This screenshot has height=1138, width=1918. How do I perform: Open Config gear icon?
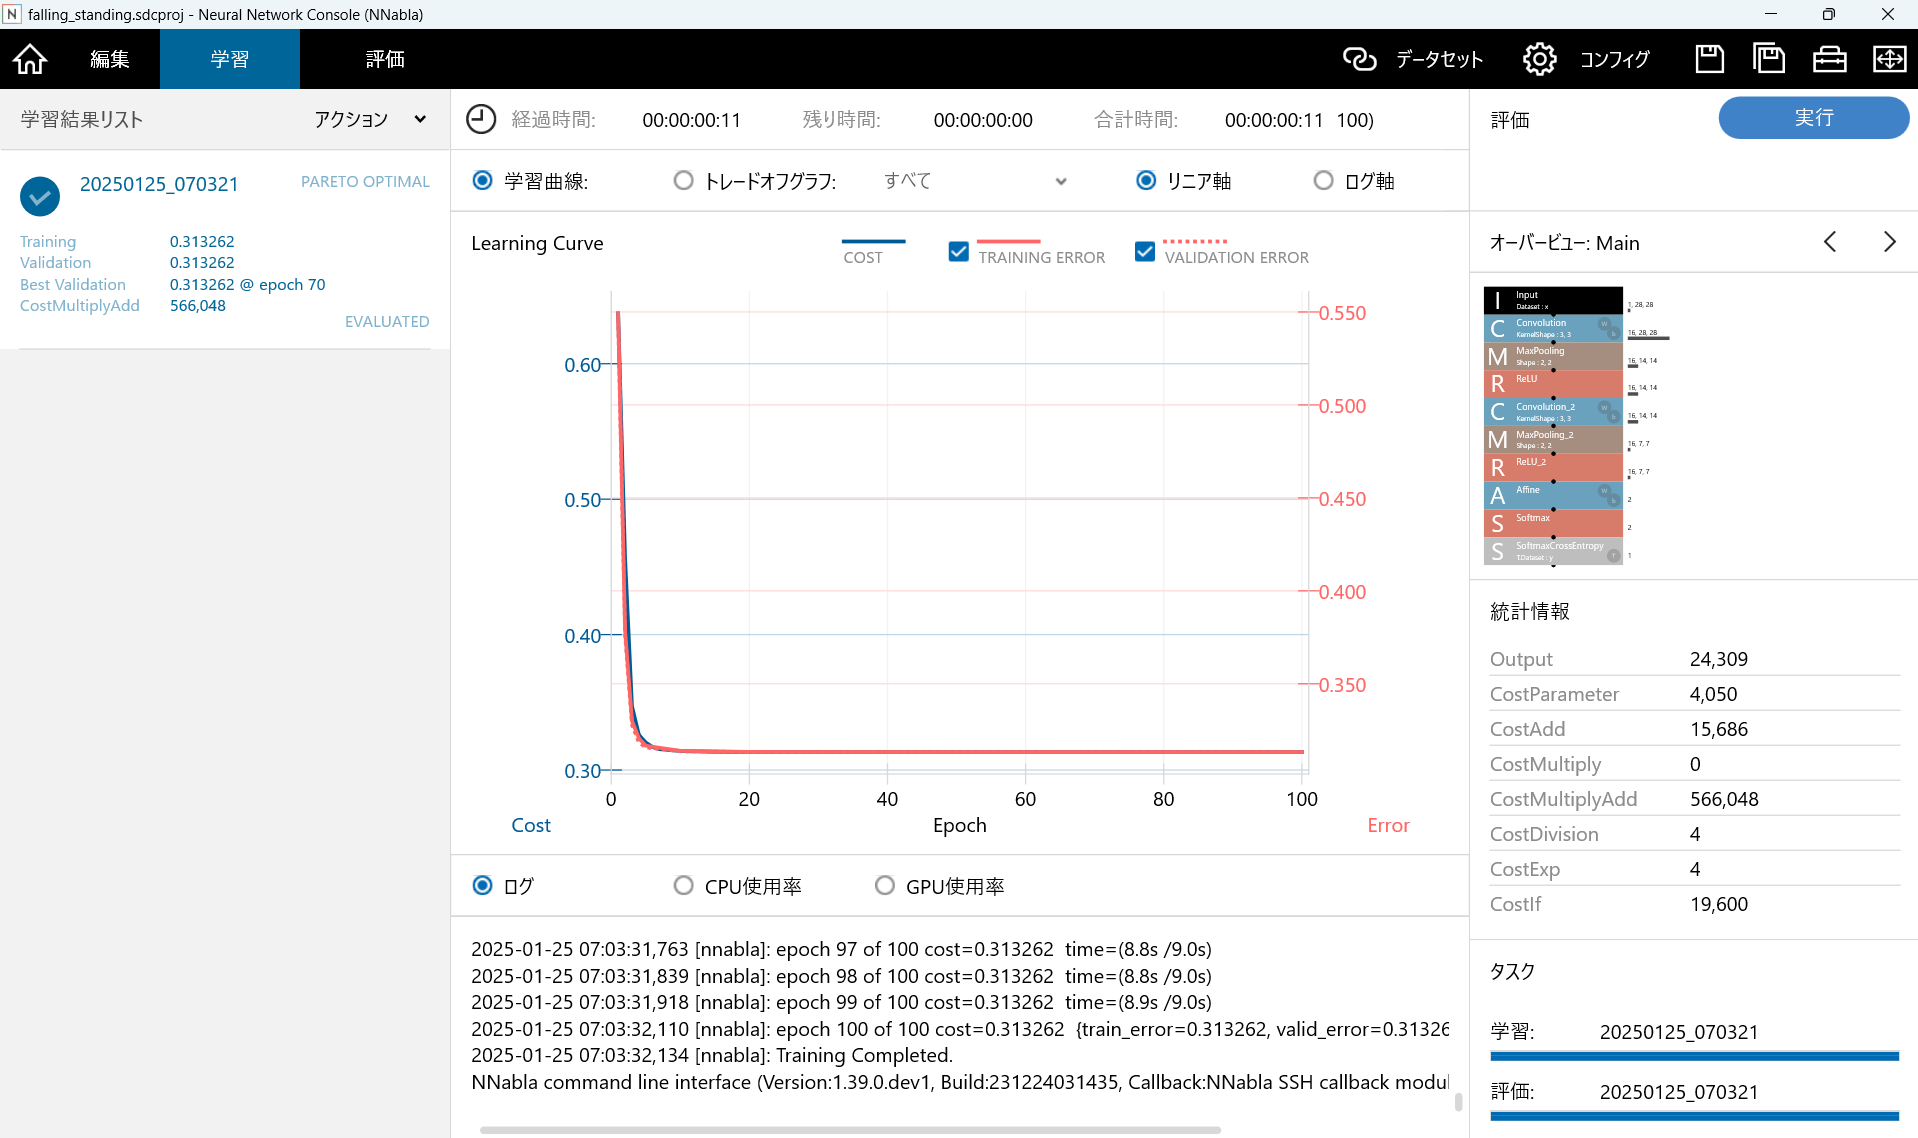[1539, 59]
